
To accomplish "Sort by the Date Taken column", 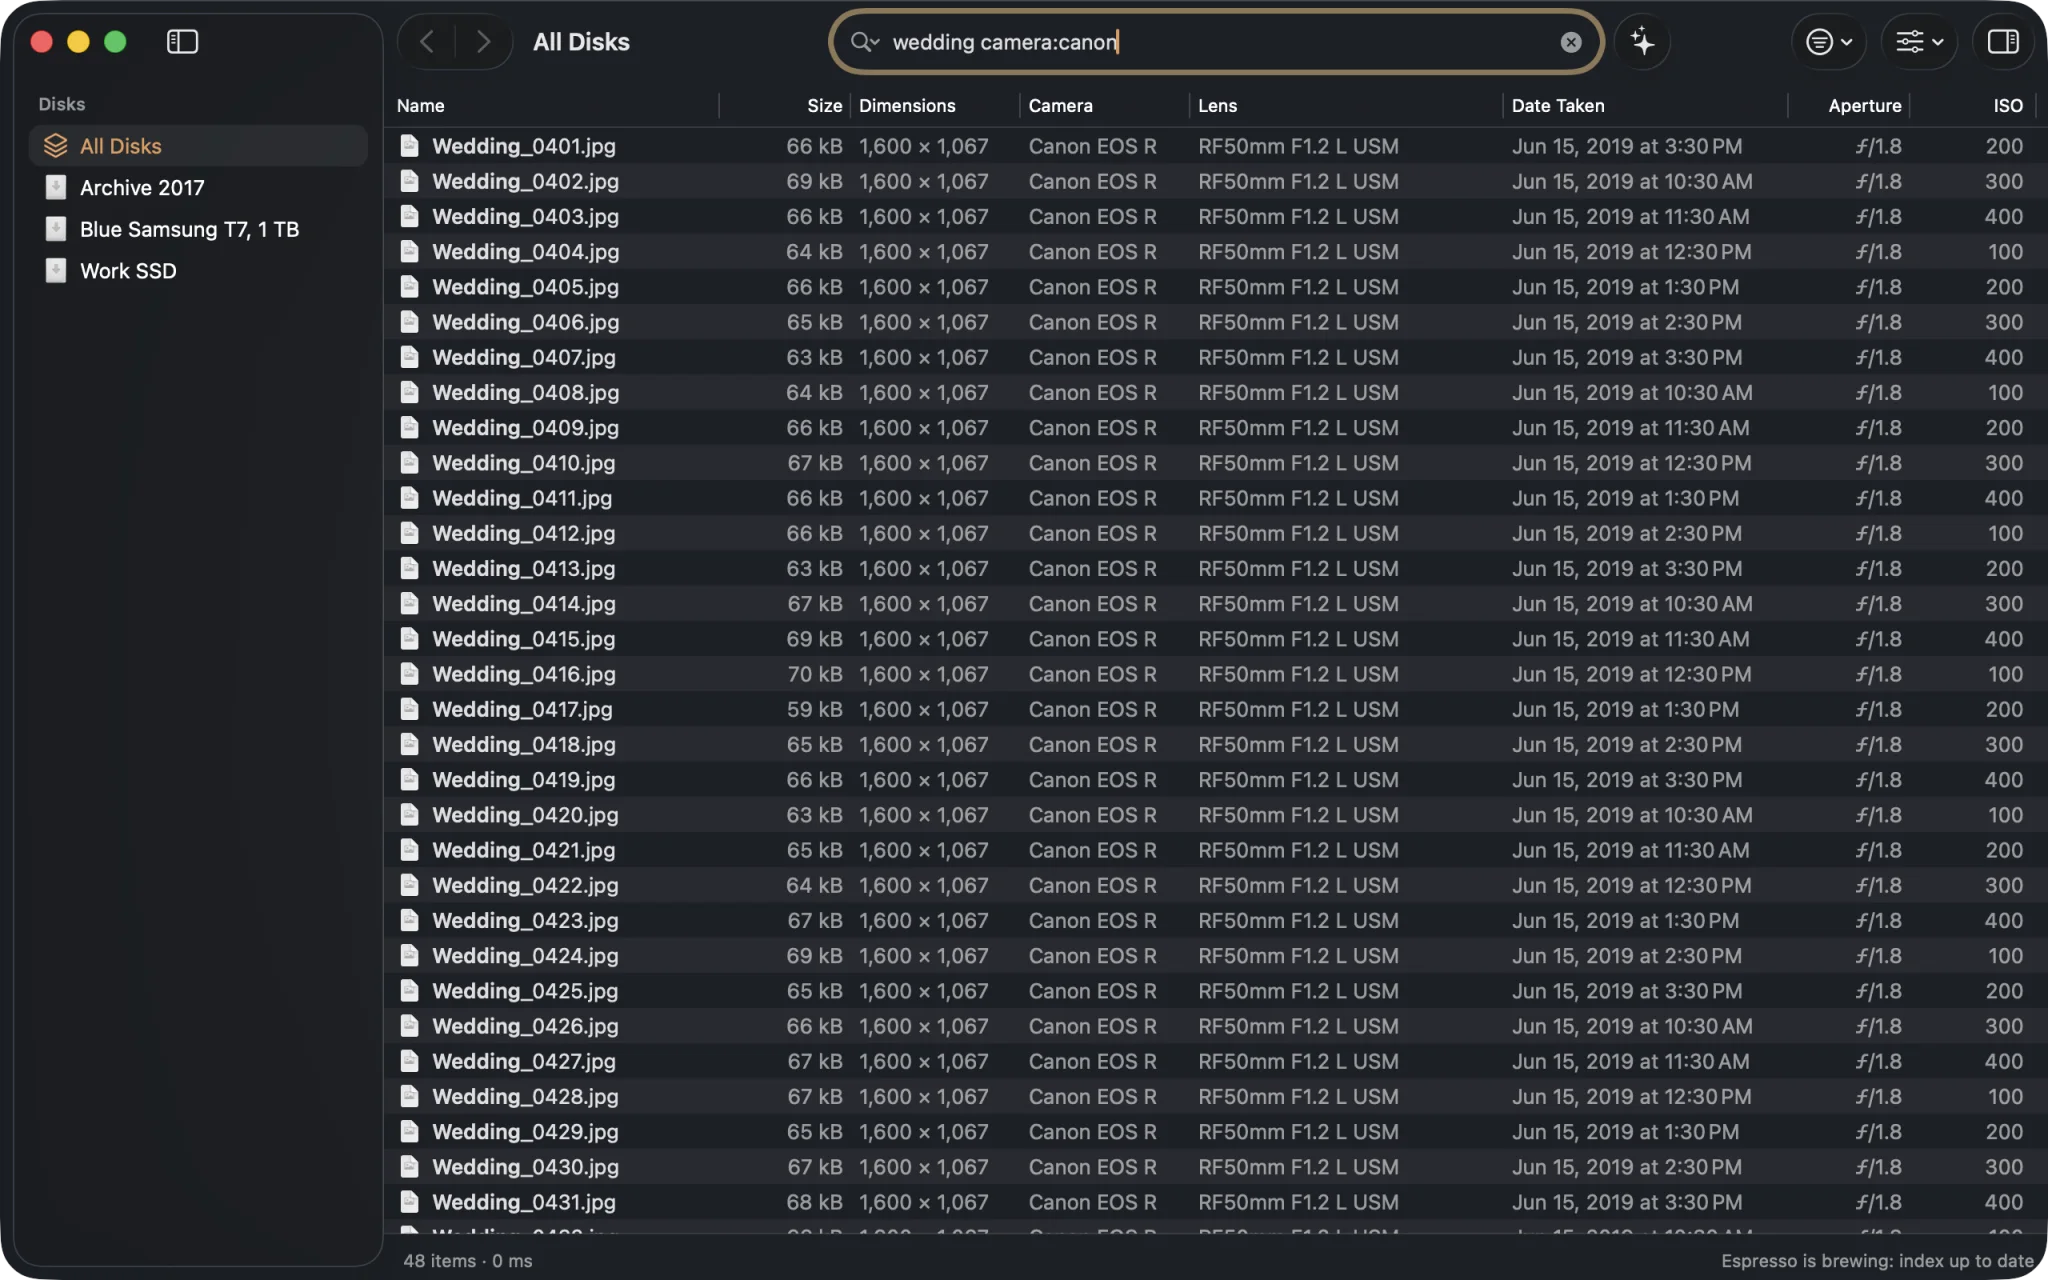I will (x=1557, y=106).
